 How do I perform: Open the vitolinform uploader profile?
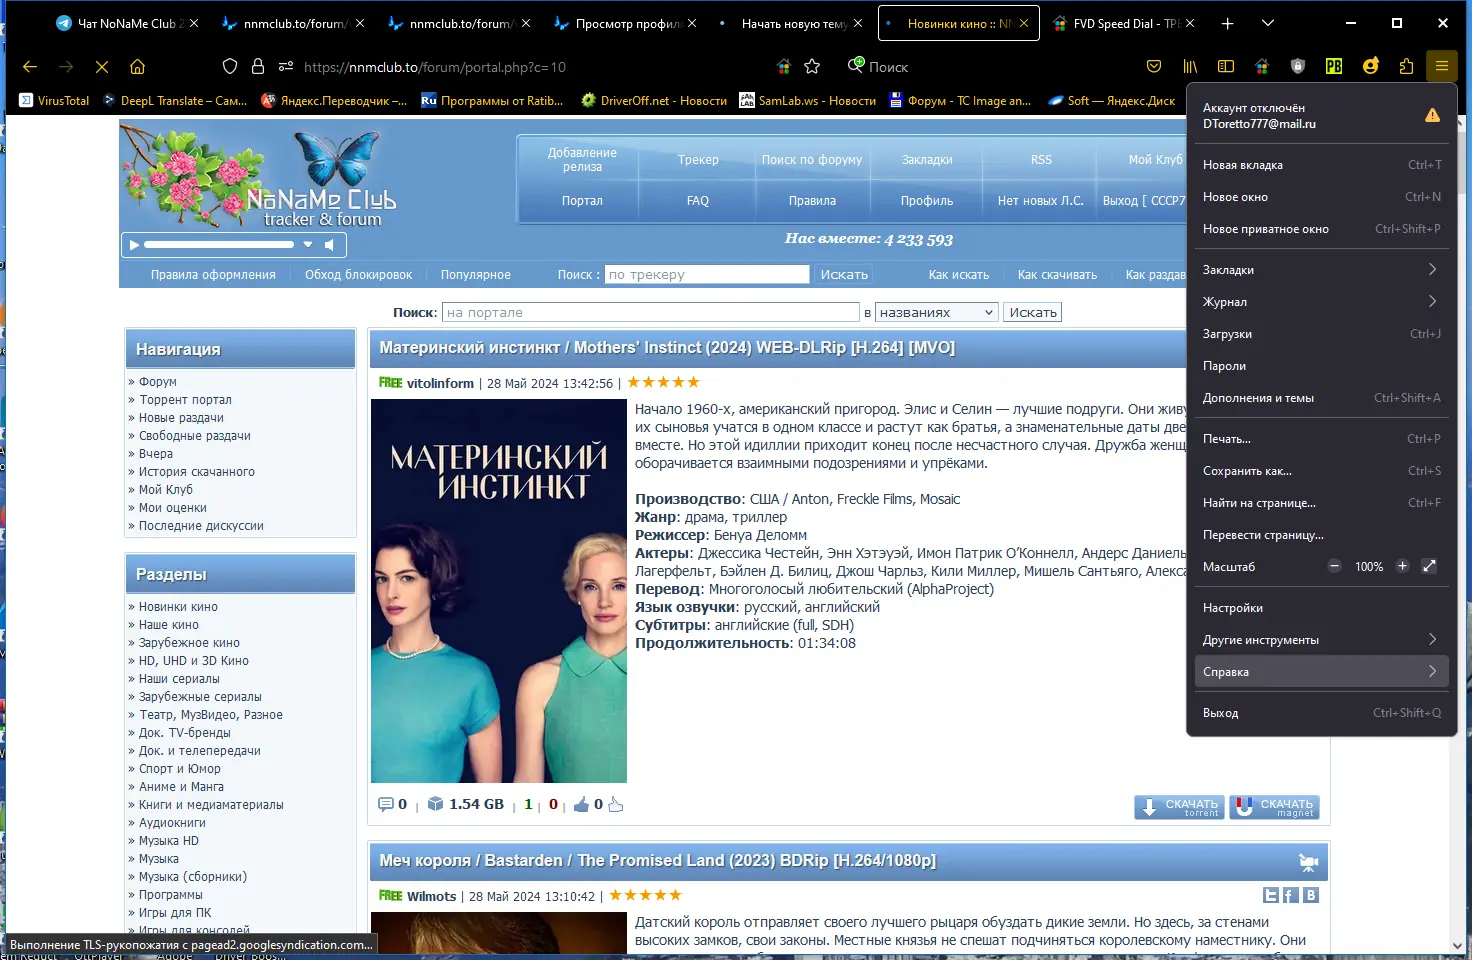tap(440, 383)
